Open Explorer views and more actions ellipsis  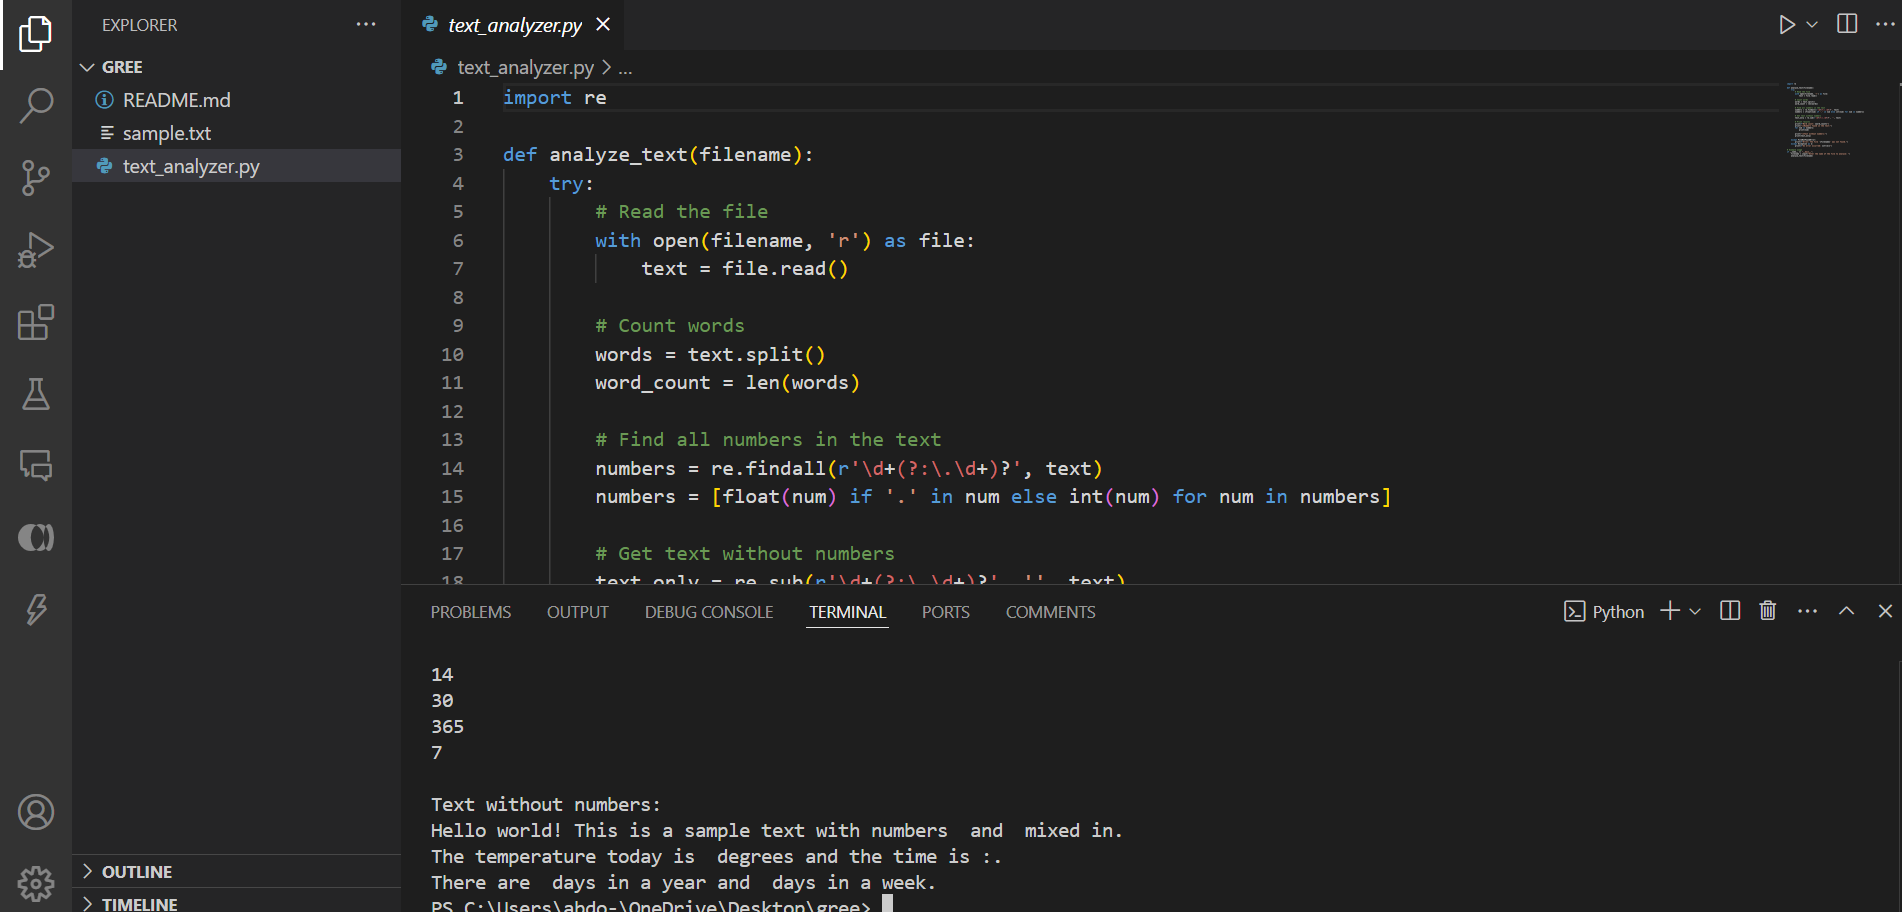366,24
